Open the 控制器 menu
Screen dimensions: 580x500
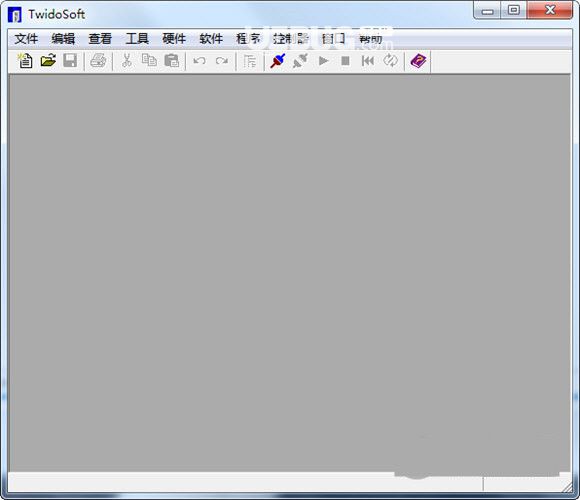pos(291,38)
